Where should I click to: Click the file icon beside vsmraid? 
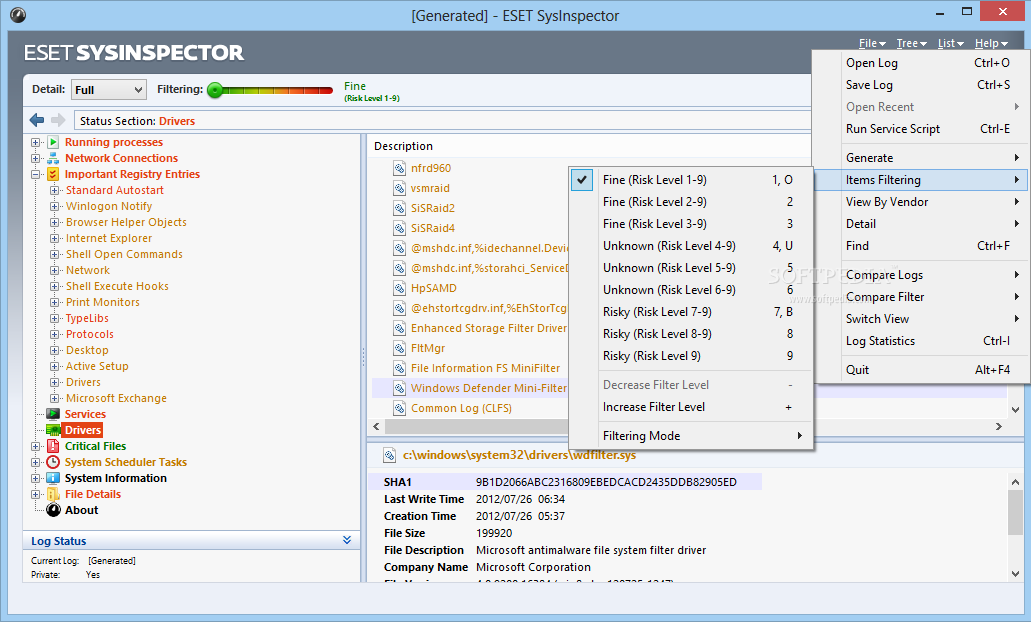tap(399, 188)
